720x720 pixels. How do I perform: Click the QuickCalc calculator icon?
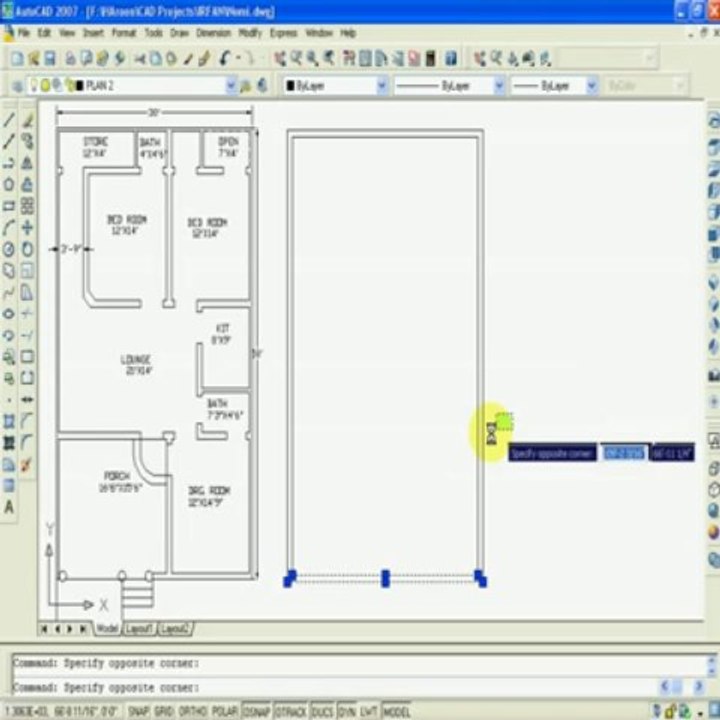(430, 59)
